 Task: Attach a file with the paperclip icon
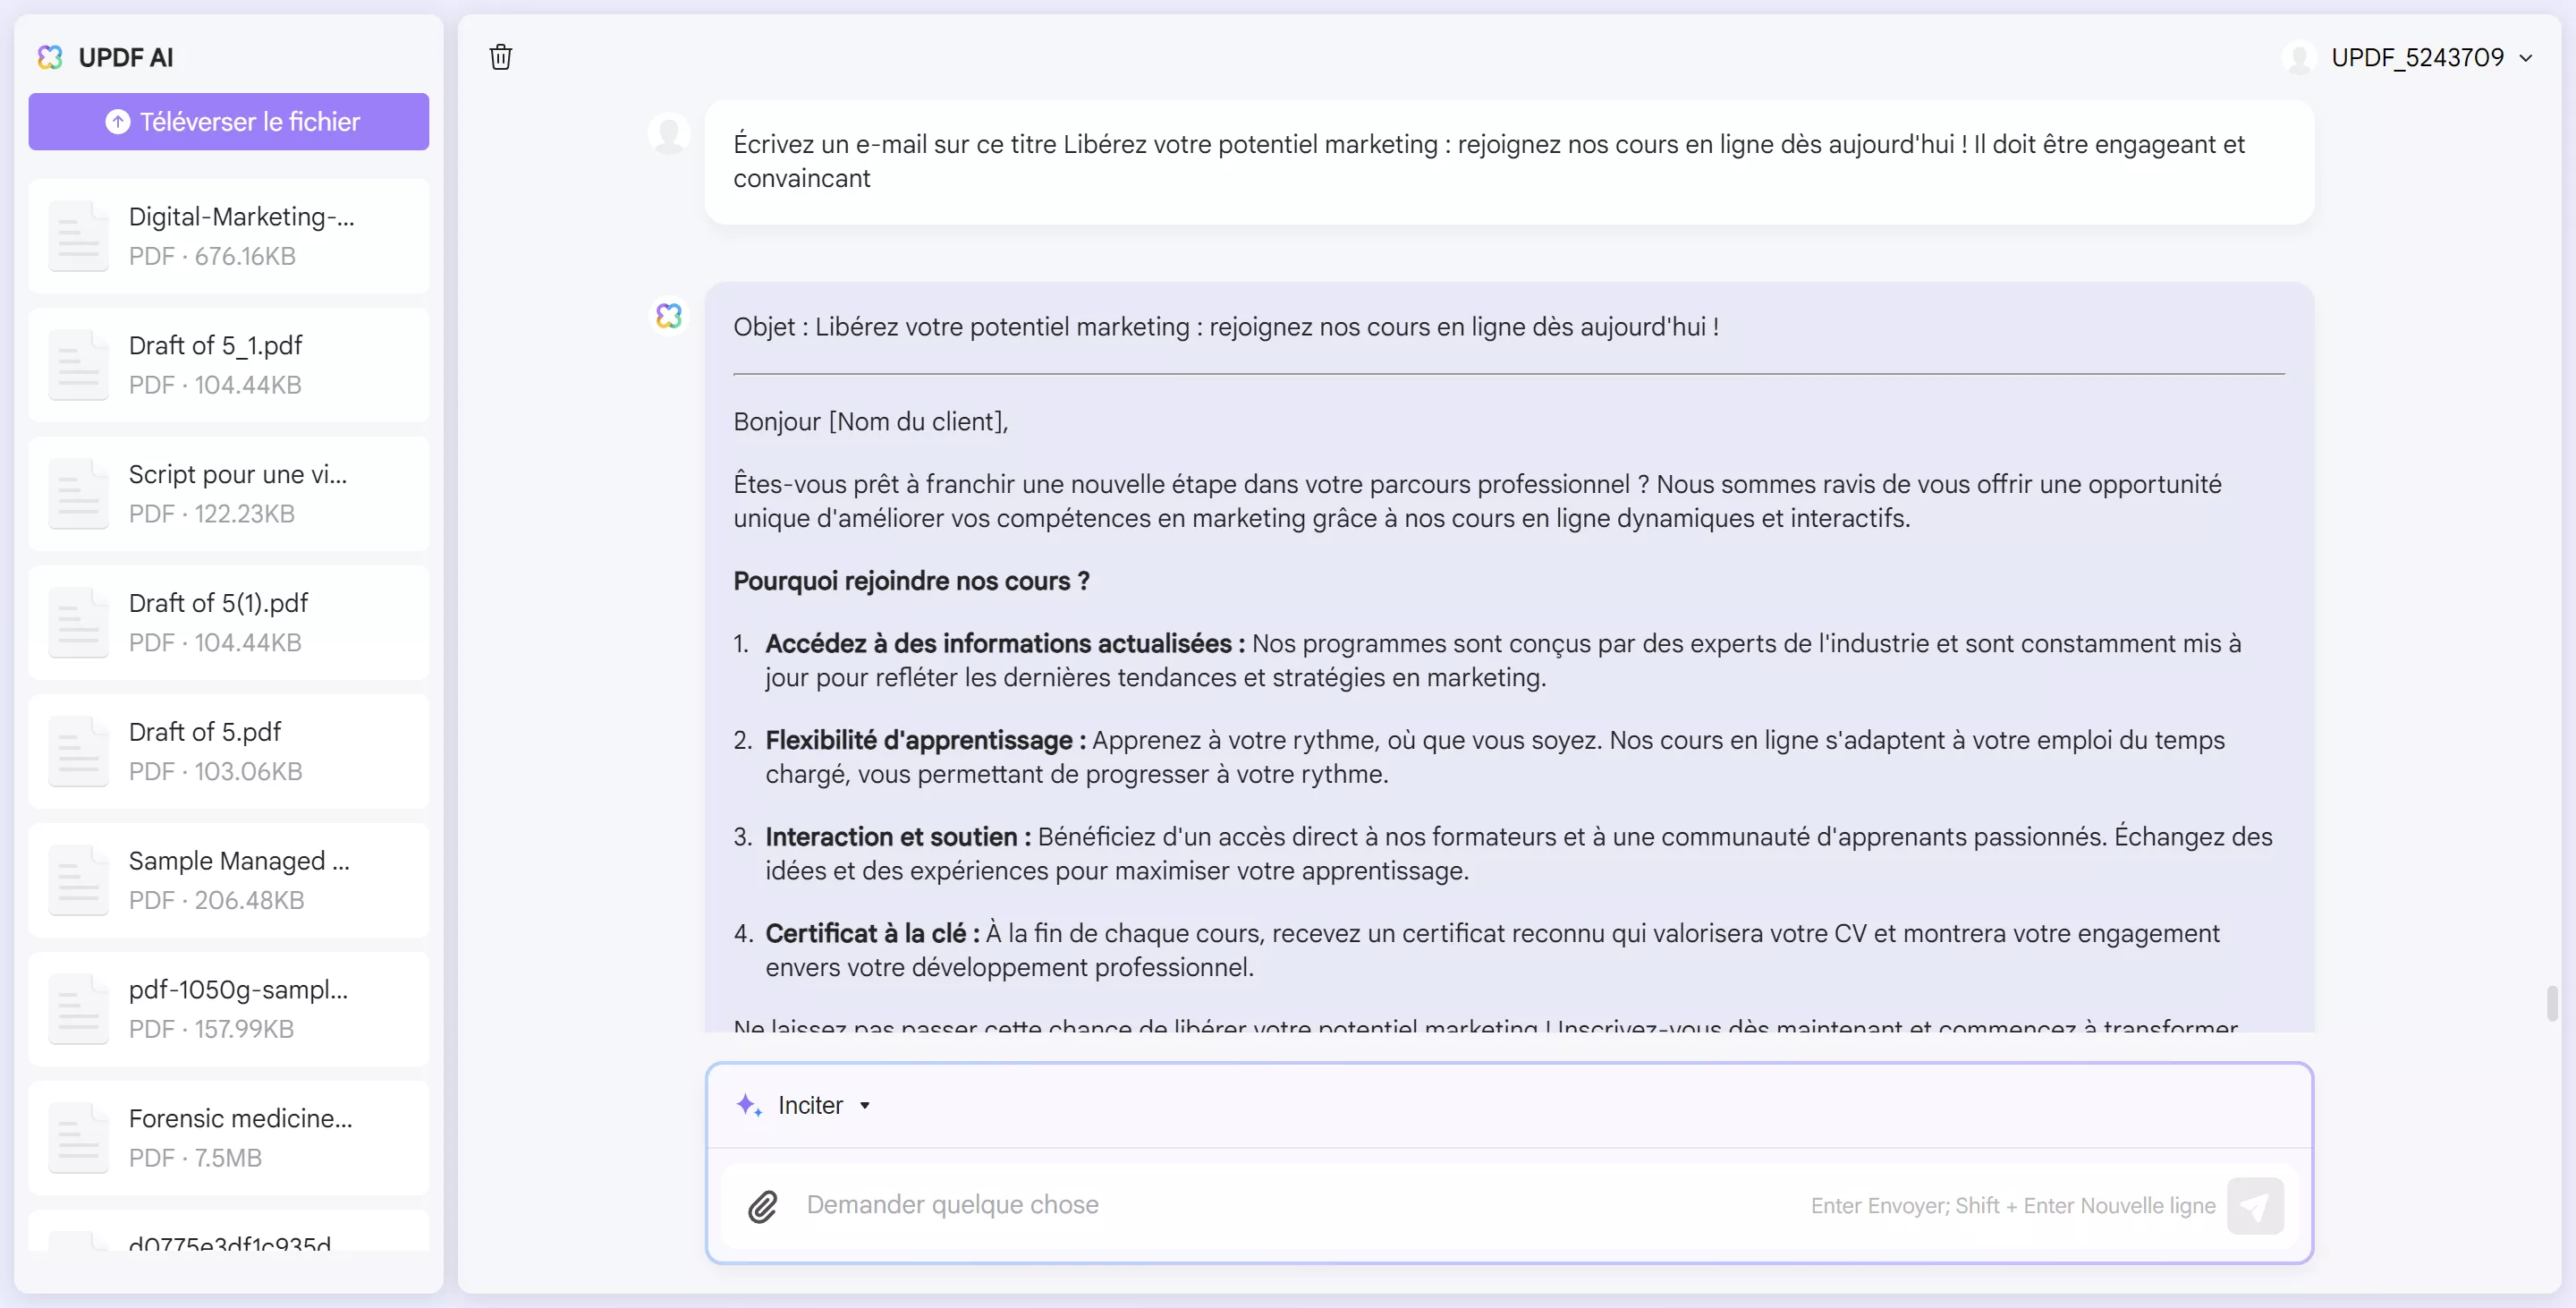(x=763, y=1206)
